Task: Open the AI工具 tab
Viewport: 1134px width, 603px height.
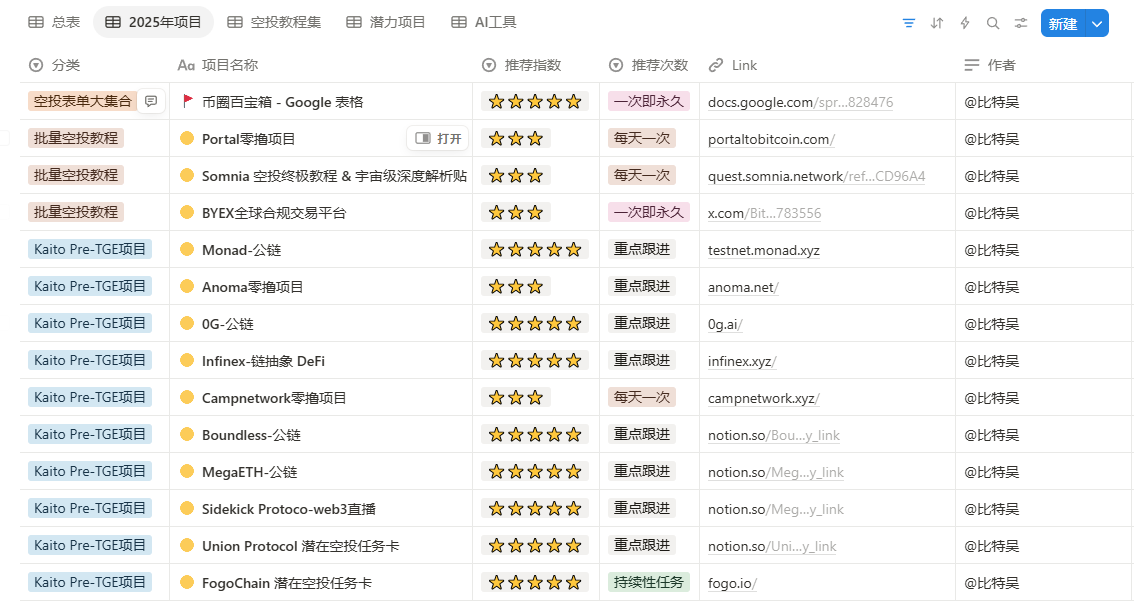Action: pyautogui.click(x=484, y=22)
